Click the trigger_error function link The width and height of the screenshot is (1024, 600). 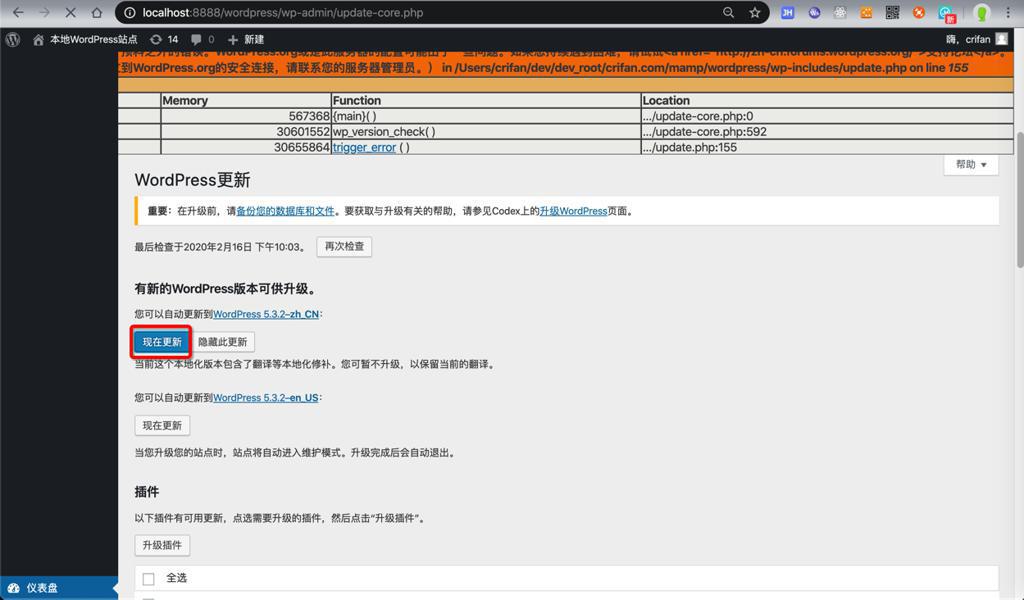[x=364, y=148]
